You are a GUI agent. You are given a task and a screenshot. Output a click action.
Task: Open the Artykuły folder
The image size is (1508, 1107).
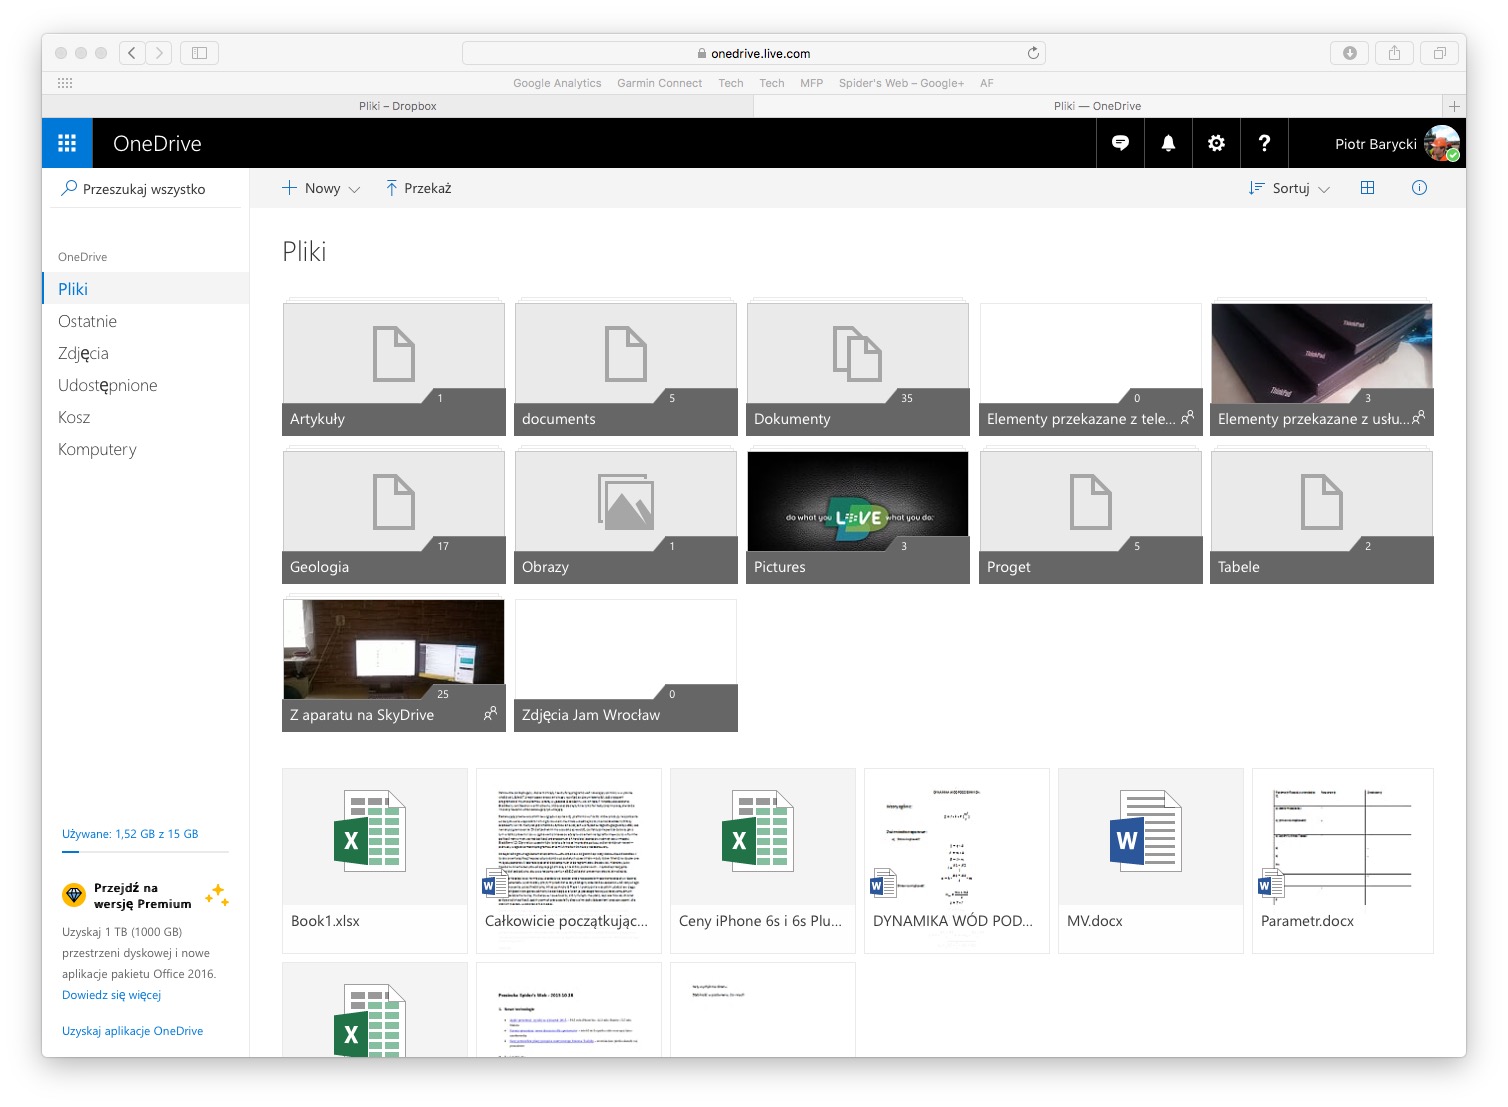394,369
